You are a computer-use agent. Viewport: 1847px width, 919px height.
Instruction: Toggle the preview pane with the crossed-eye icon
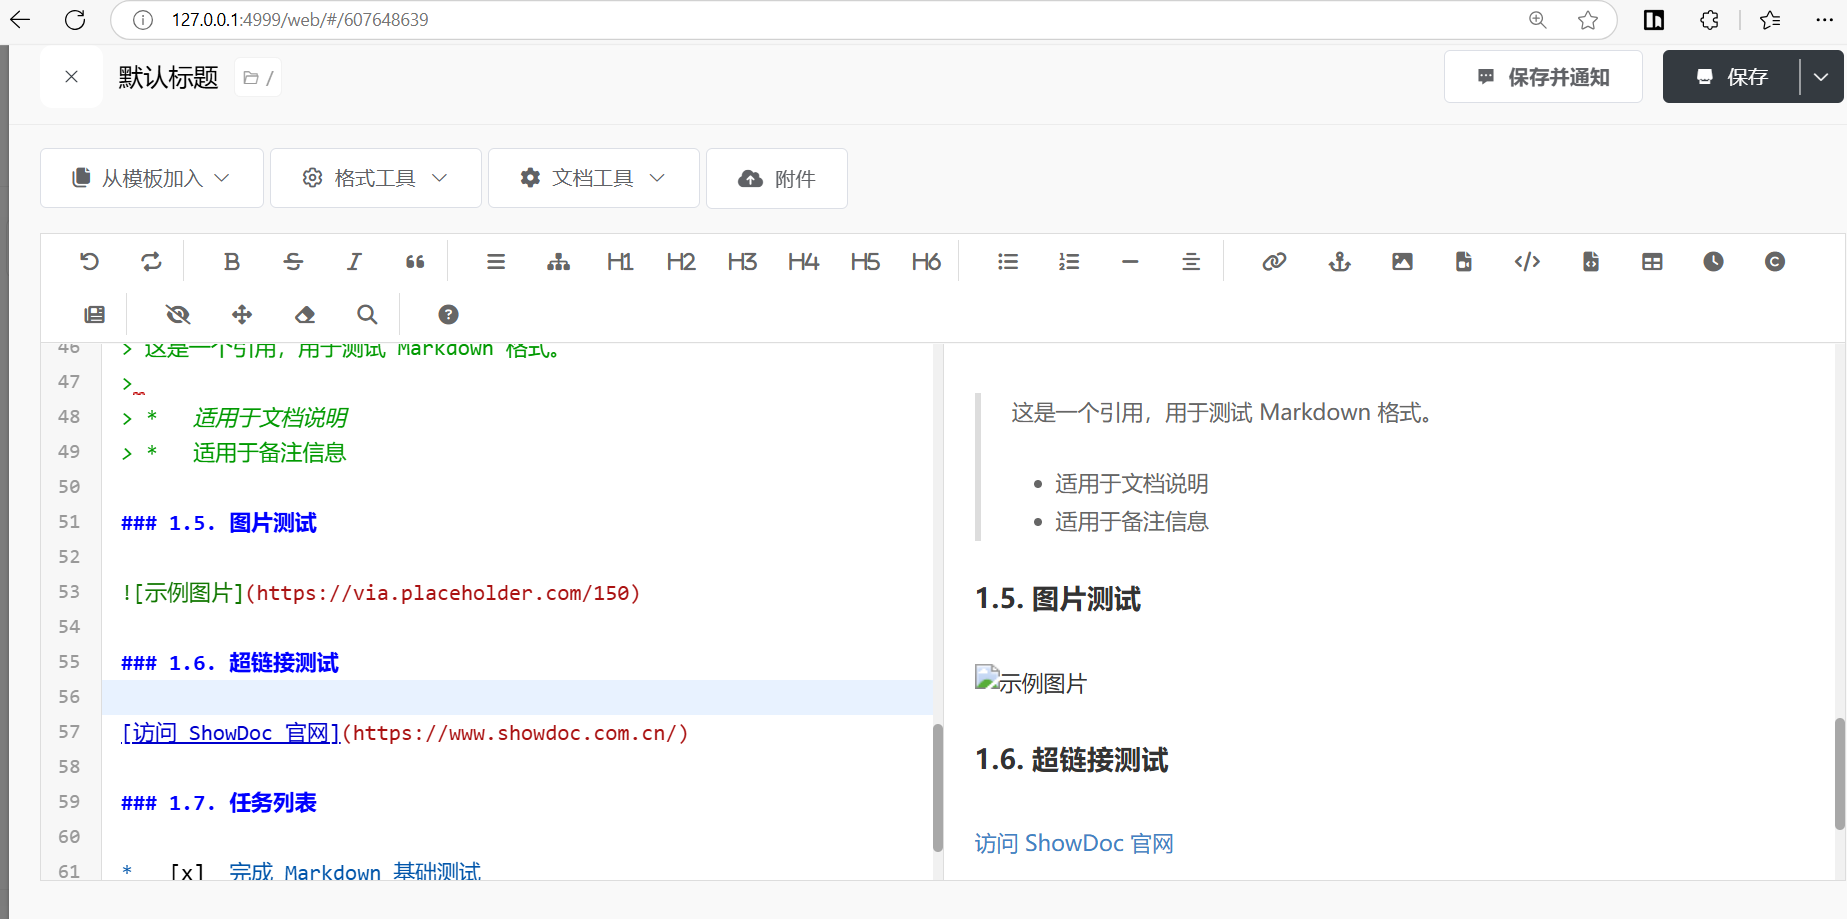(178, 315)
